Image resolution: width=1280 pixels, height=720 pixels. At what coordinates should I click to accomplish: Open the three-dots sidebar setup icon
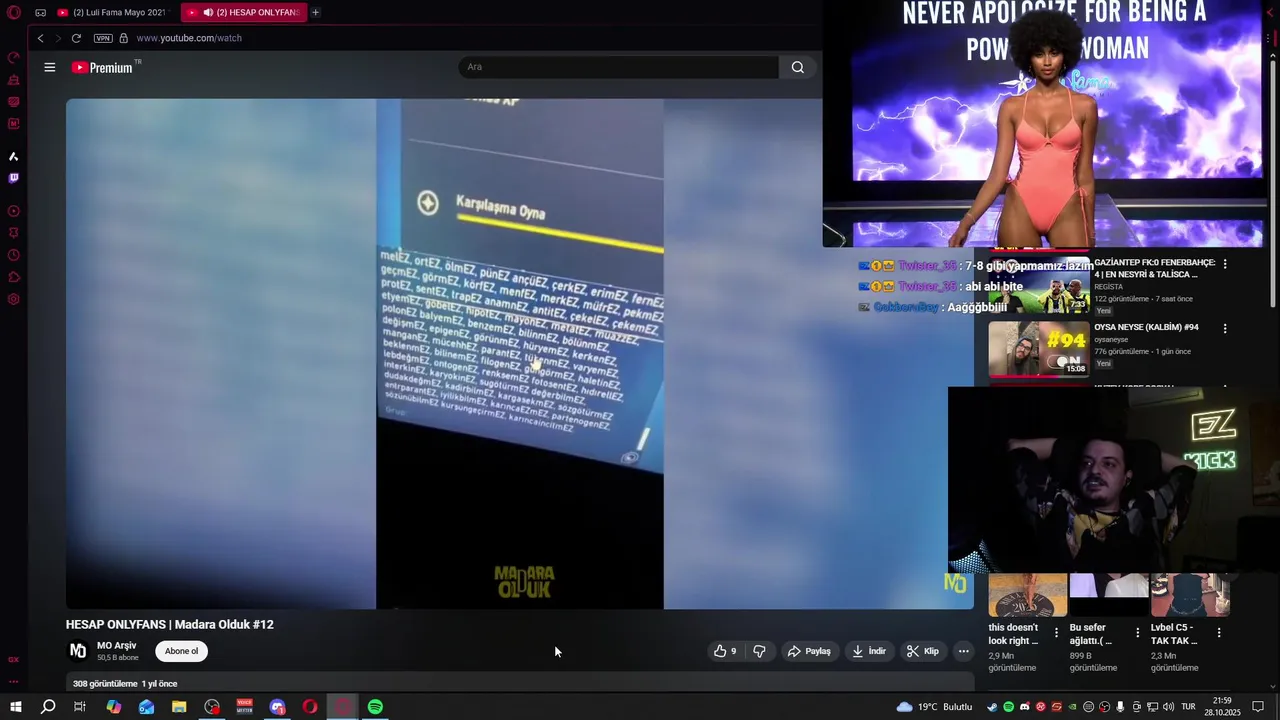click(14, 682)
